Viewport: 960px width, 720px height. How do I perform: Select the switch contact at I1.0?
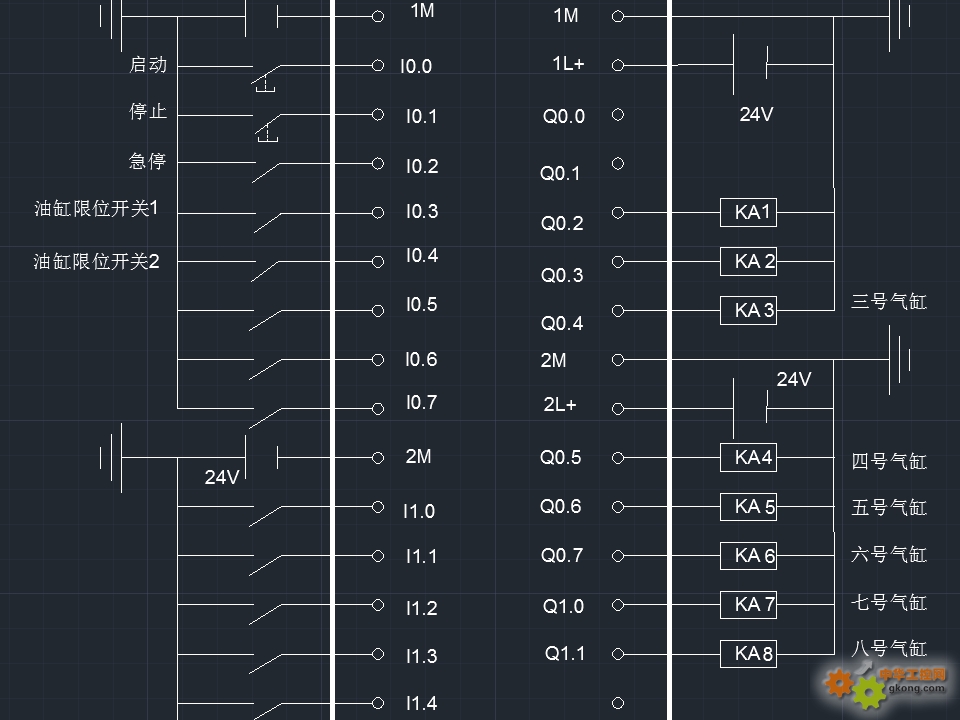[266, 516]
